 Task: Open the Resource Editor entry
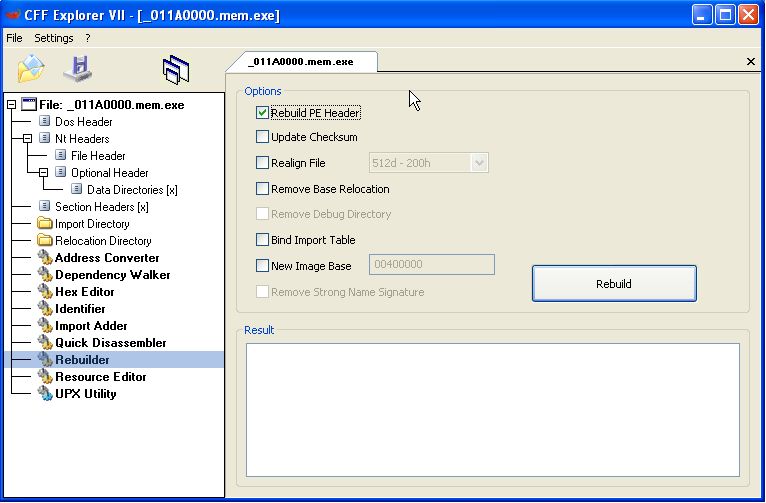click(x=101, y=377)
